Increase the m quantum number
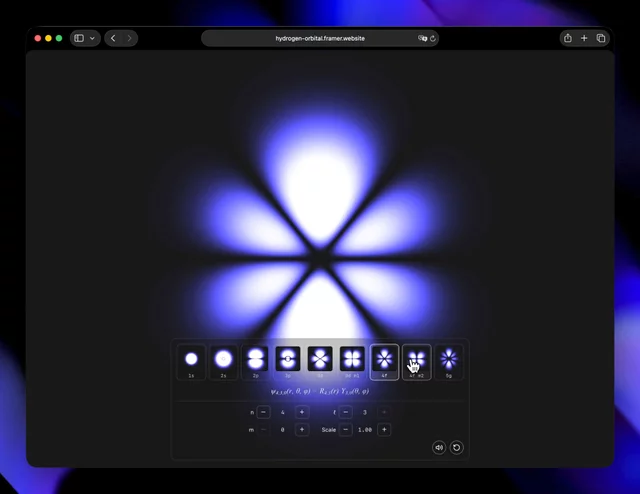The width and height of the screenshot is (640, 494). tap(302, 429)
